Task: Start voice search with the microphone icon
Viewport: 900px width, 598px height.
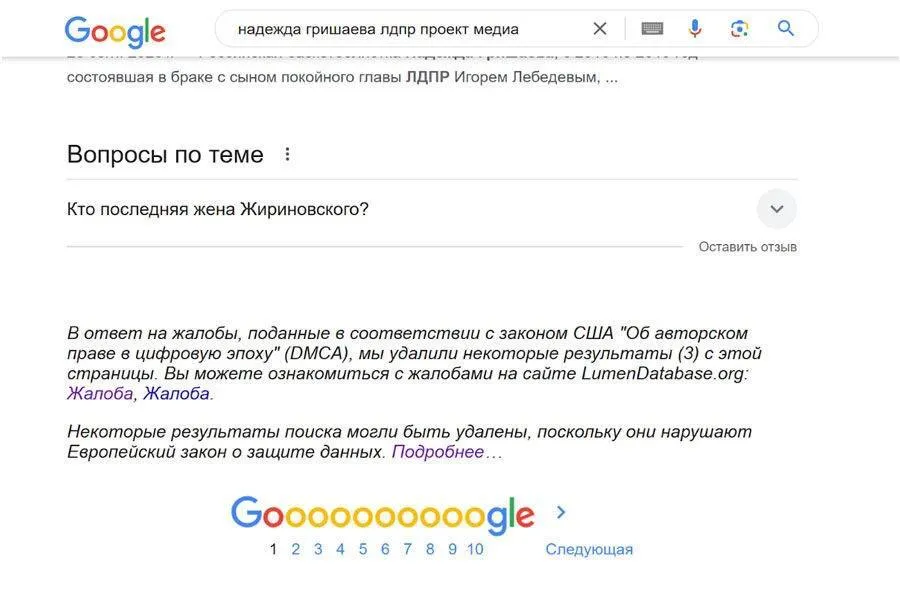Action: (695, 28)
